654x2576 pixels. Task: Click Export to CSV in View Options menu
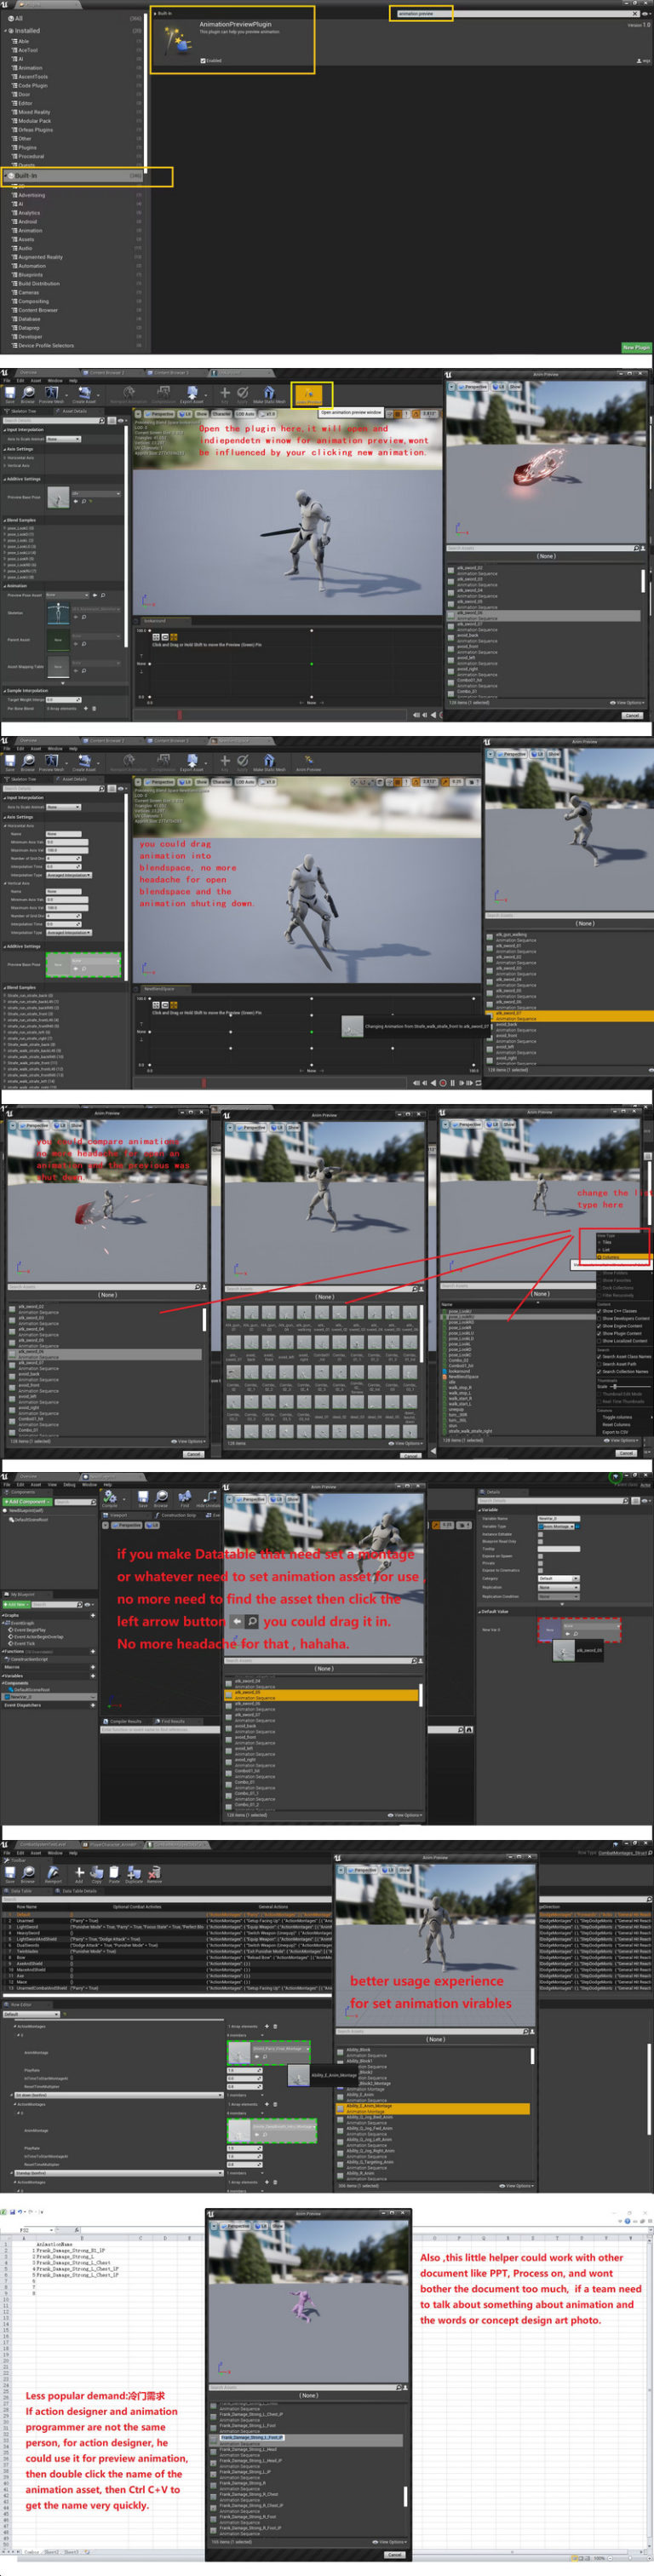[x=615, y=1433]
